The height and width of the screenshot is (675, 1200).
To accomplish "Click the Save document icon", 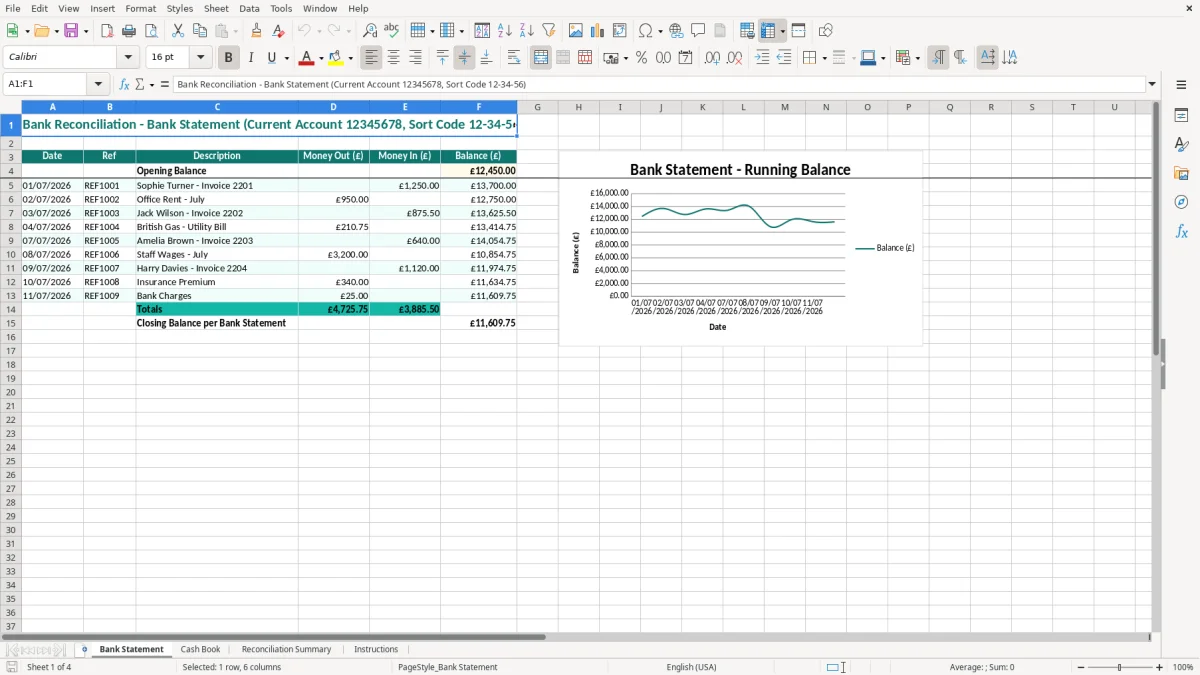I will pos(71,31).
